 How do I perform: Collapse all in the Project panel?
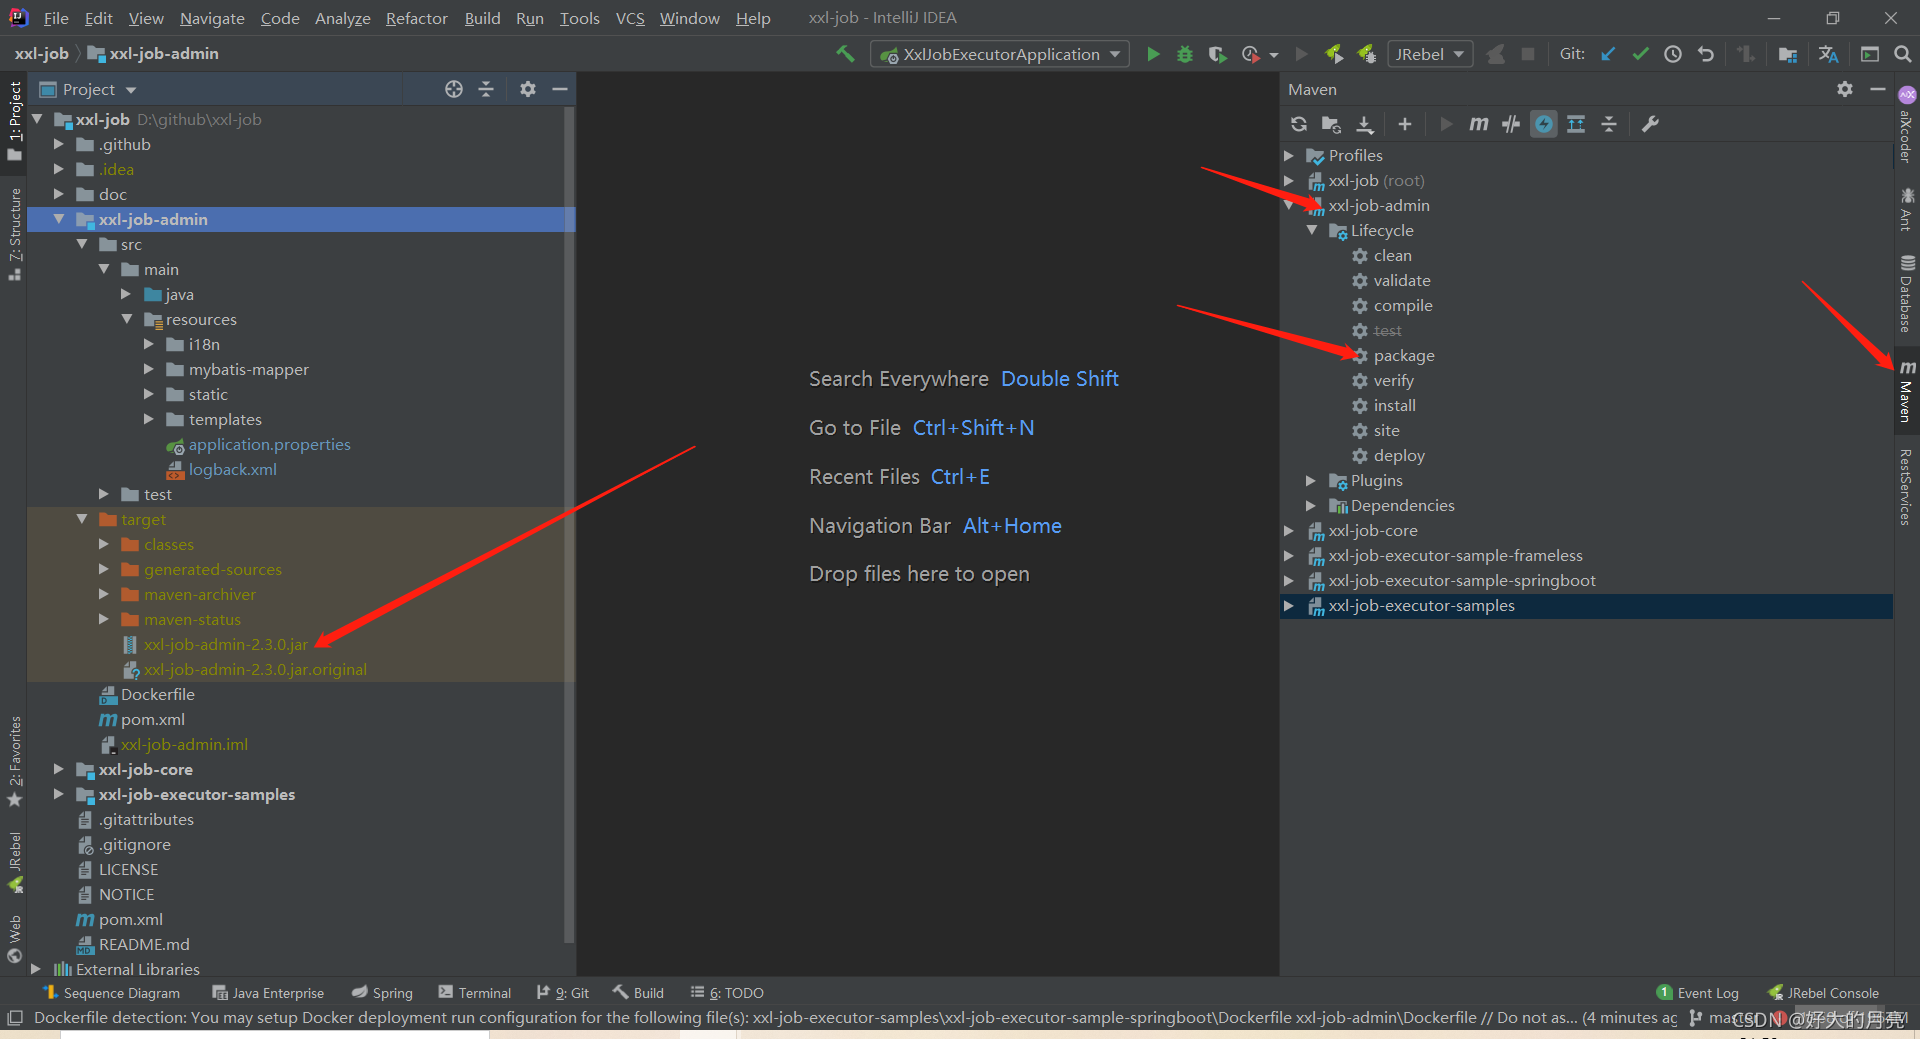click(486, 89)
